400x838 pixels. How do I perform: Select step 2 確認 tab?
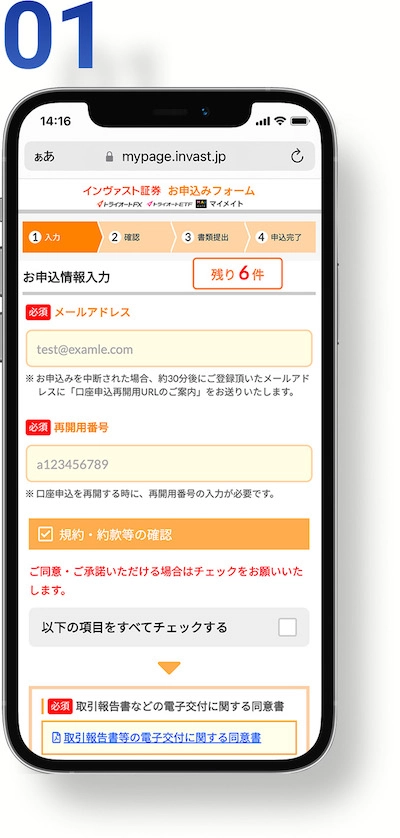(x=136, y=237)
